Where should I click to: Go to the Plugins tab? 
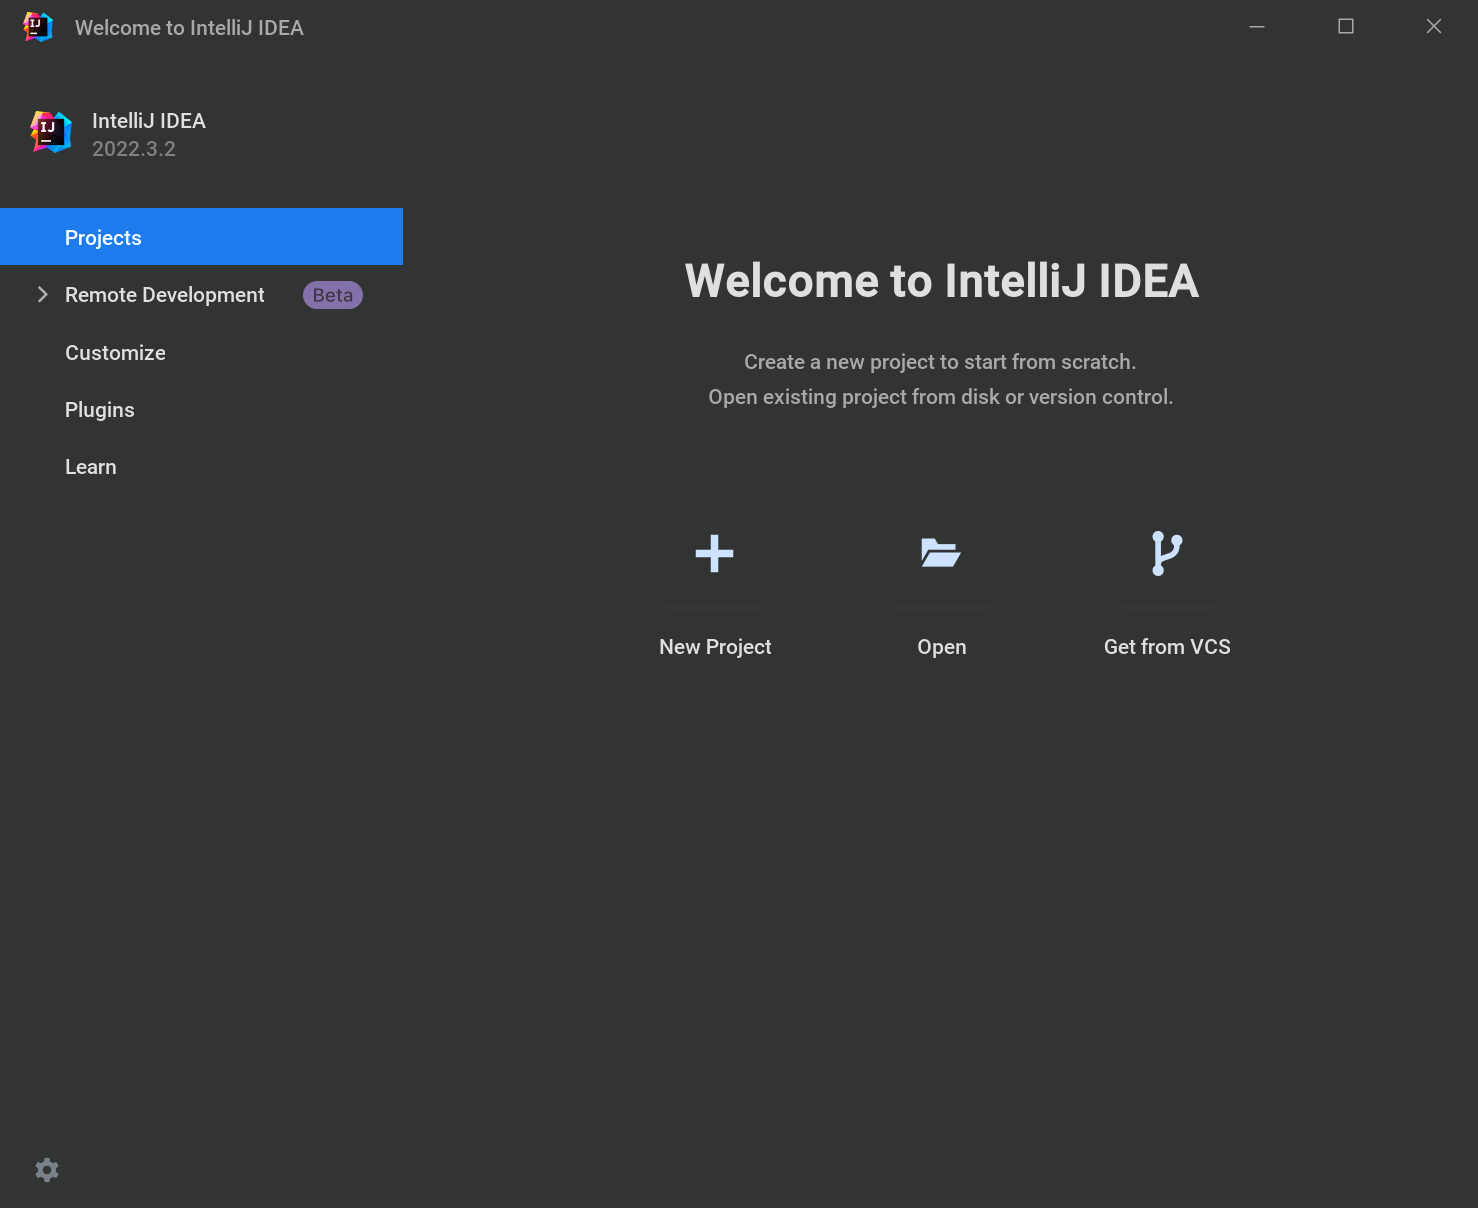point(99,410)
